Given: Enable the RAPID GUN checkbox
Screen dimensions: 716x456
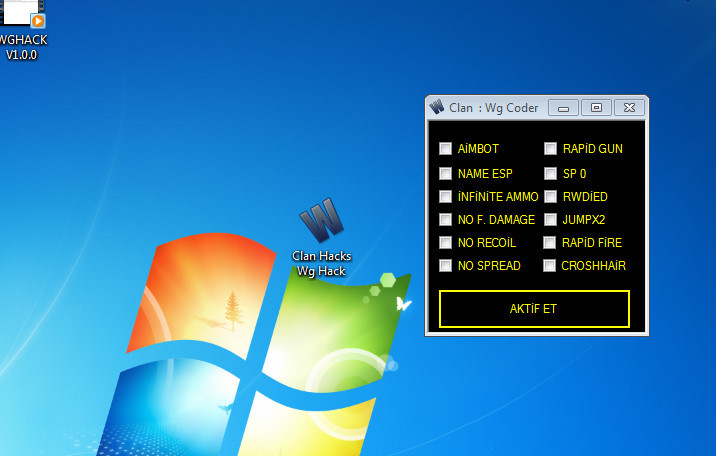Looking at the screenshot, I should (550, 149).
